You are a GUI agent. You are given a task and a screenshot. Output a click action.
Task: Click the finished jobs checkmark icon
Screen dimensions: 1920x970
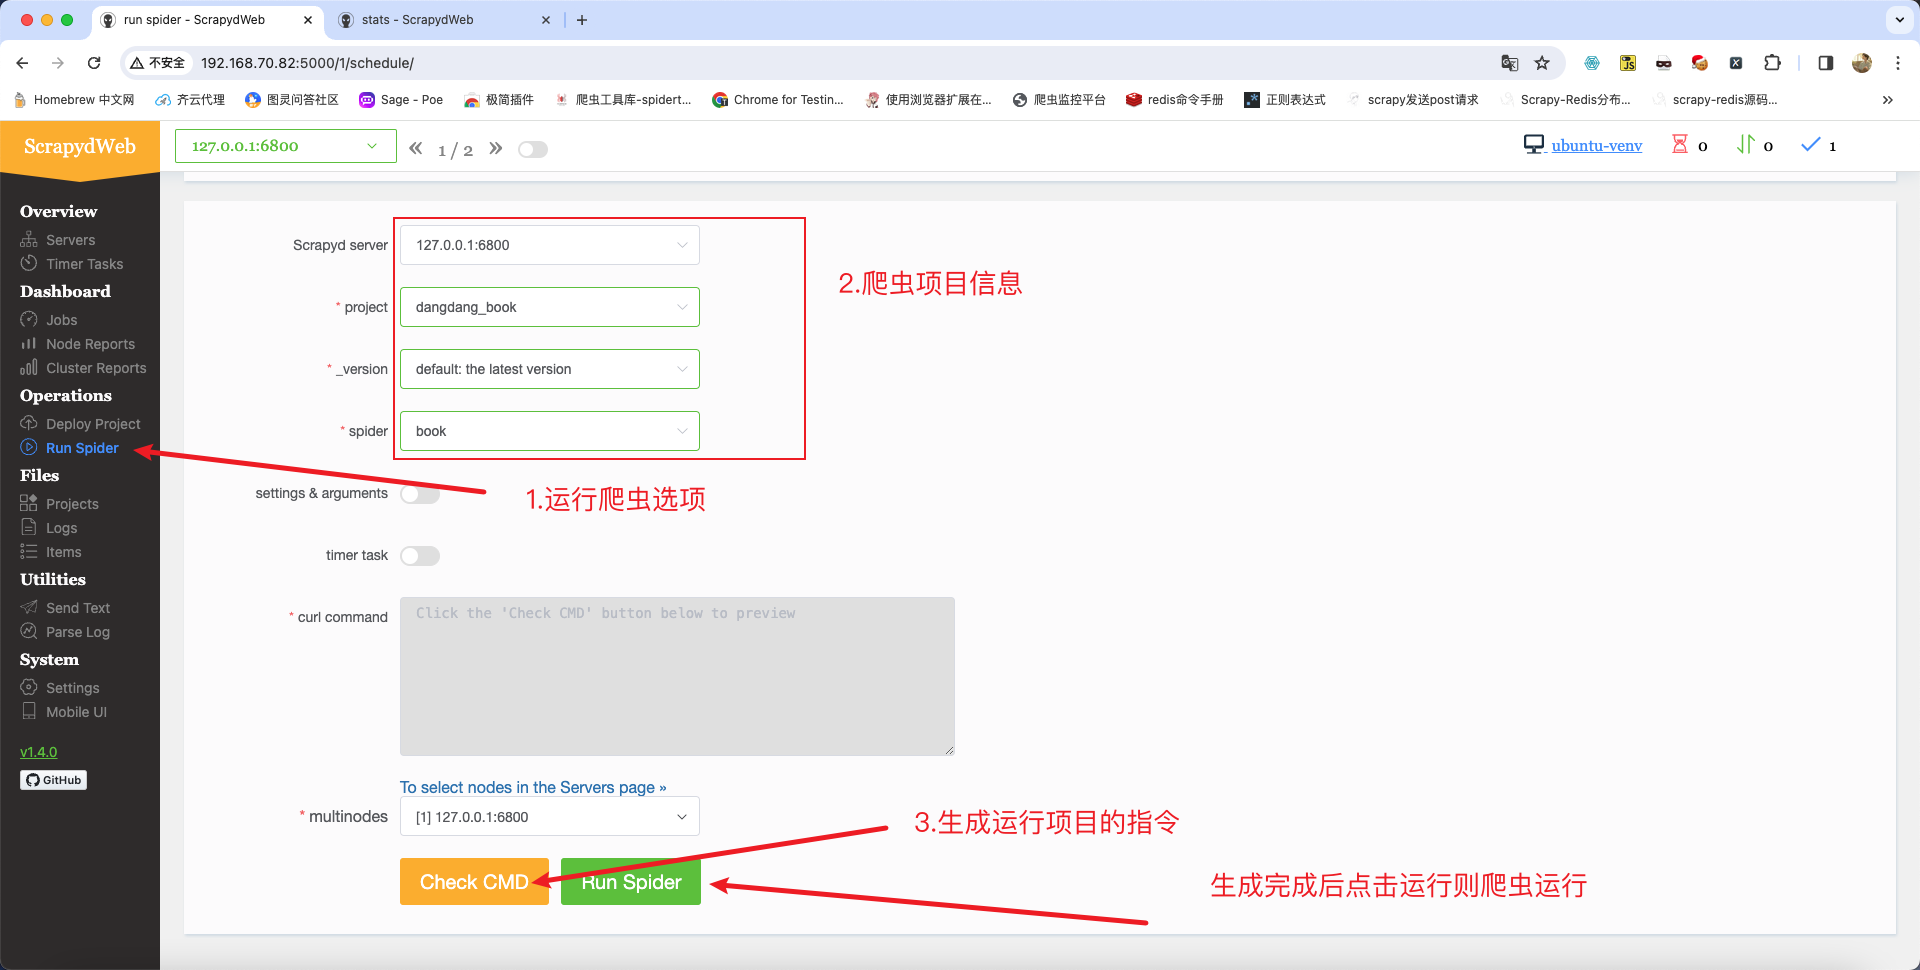[x=1811, y=145]
